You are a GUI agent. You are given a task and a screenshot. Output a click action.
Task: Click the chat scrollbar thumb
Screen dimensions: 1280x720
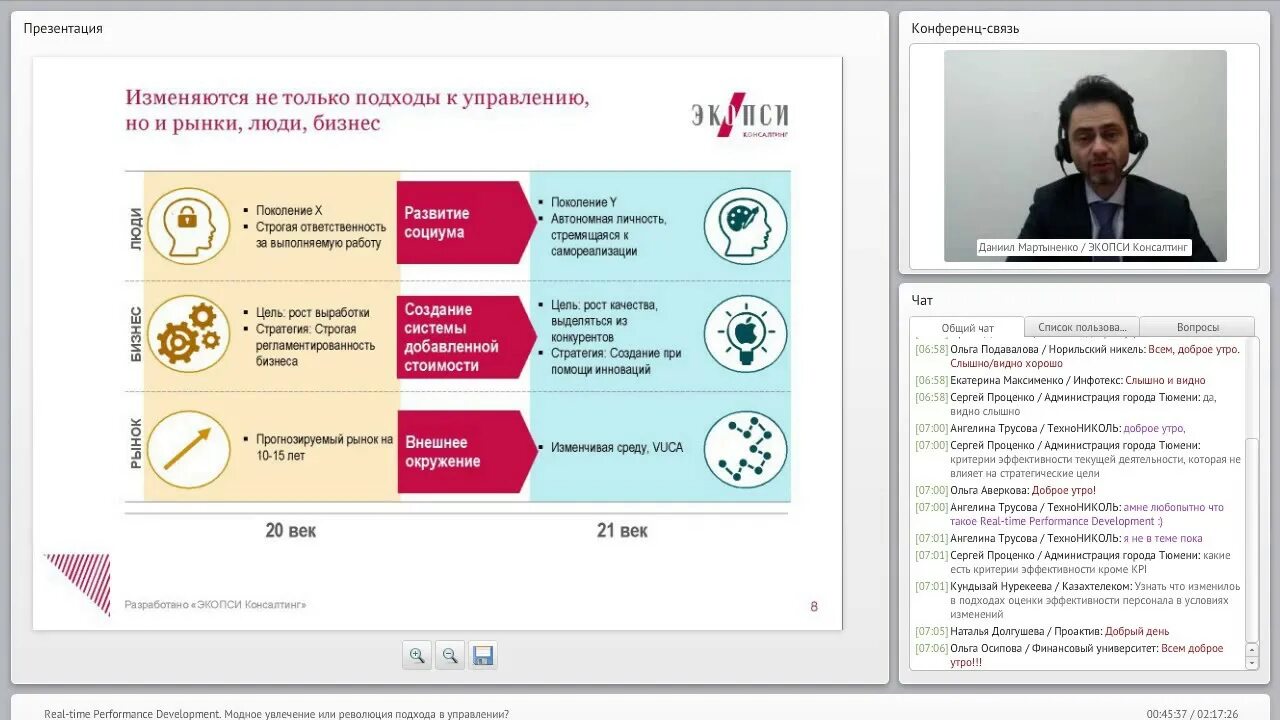pyautogui.click(x=1252, y=540)
